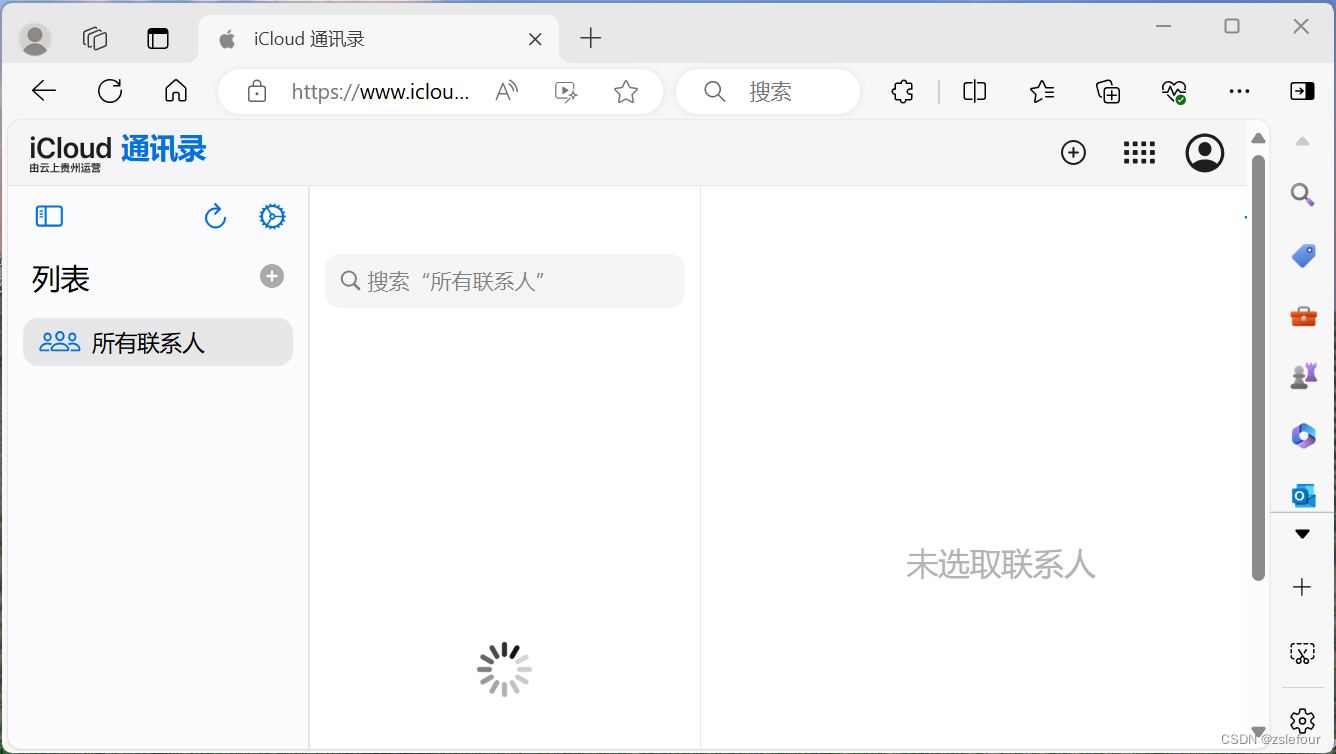Click the iCloud 通讯录 logo title
This screenshot has width=1336, height=754.
(x=118, y=153)
